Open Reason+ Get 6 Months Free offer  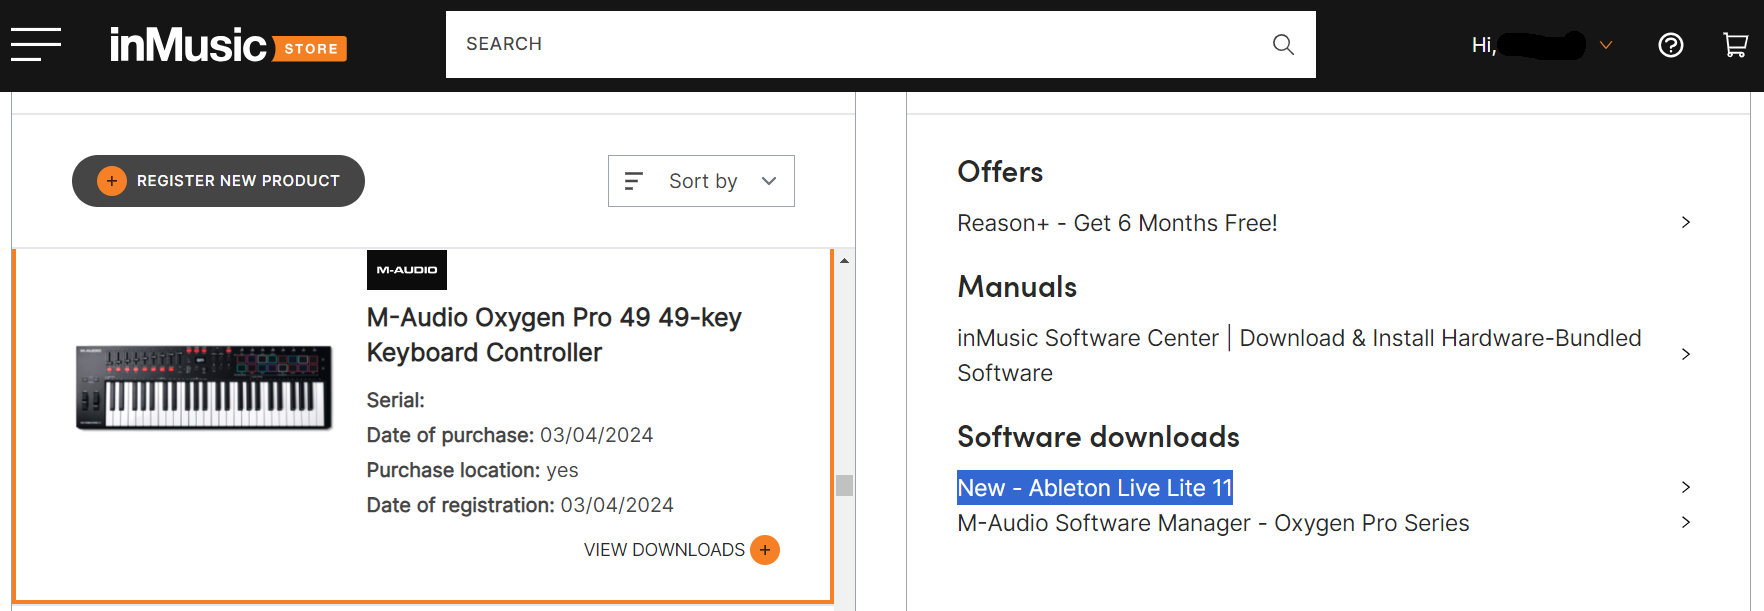(1117, 223)
